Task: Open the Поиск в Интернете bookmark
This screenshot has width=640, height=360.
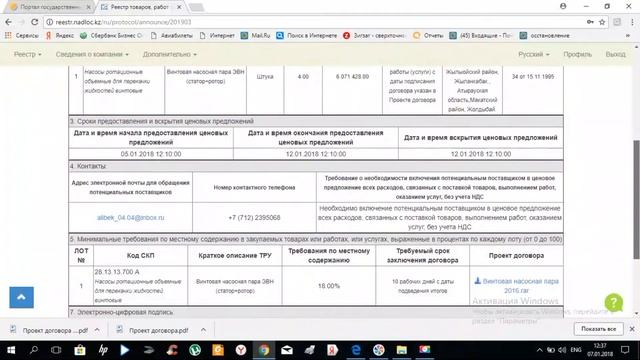Action: (307, 36)
